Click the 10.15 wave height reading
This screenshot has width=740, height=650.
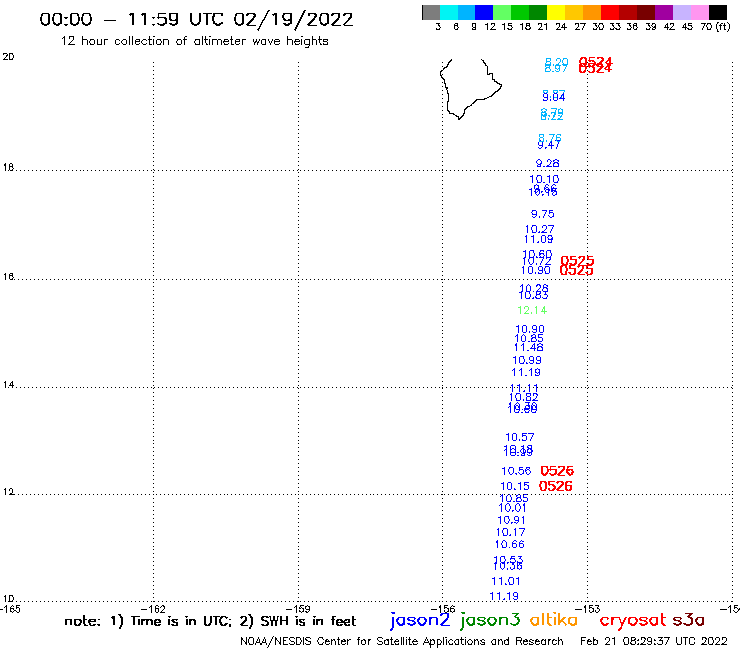(x=515, y=486)
